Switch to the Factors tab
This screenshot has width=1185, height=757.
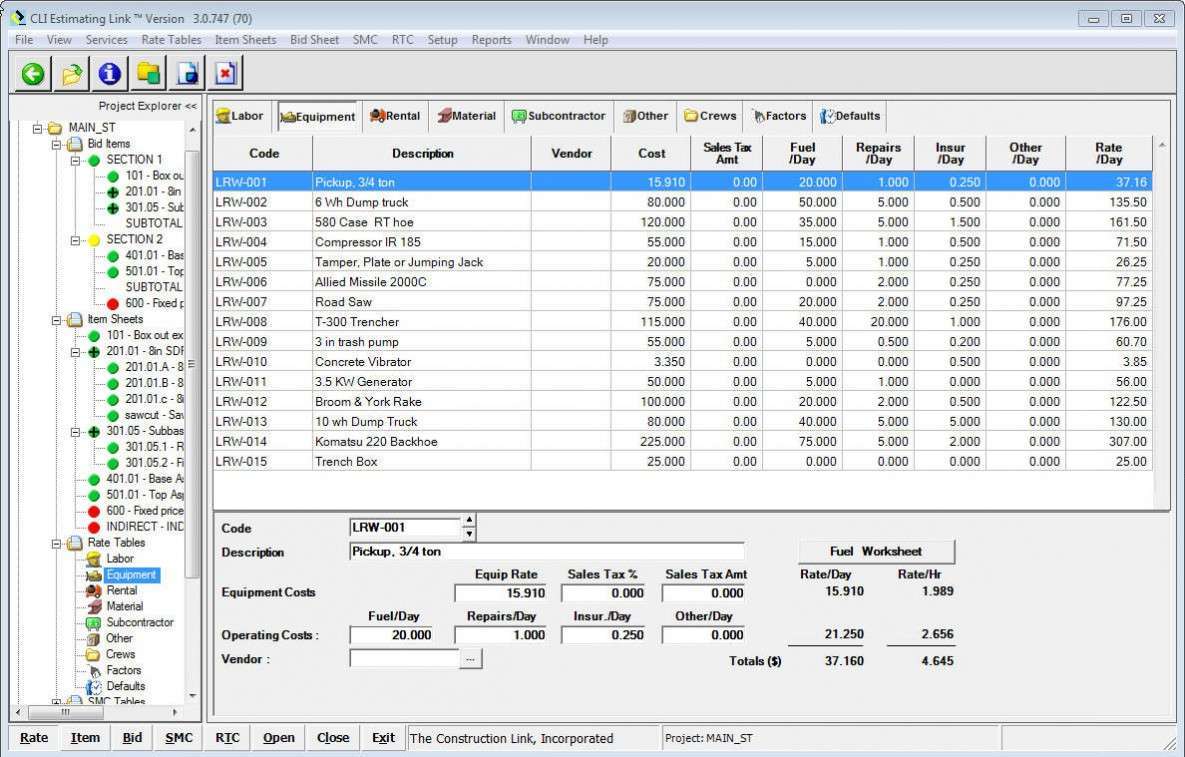(778, 116)
